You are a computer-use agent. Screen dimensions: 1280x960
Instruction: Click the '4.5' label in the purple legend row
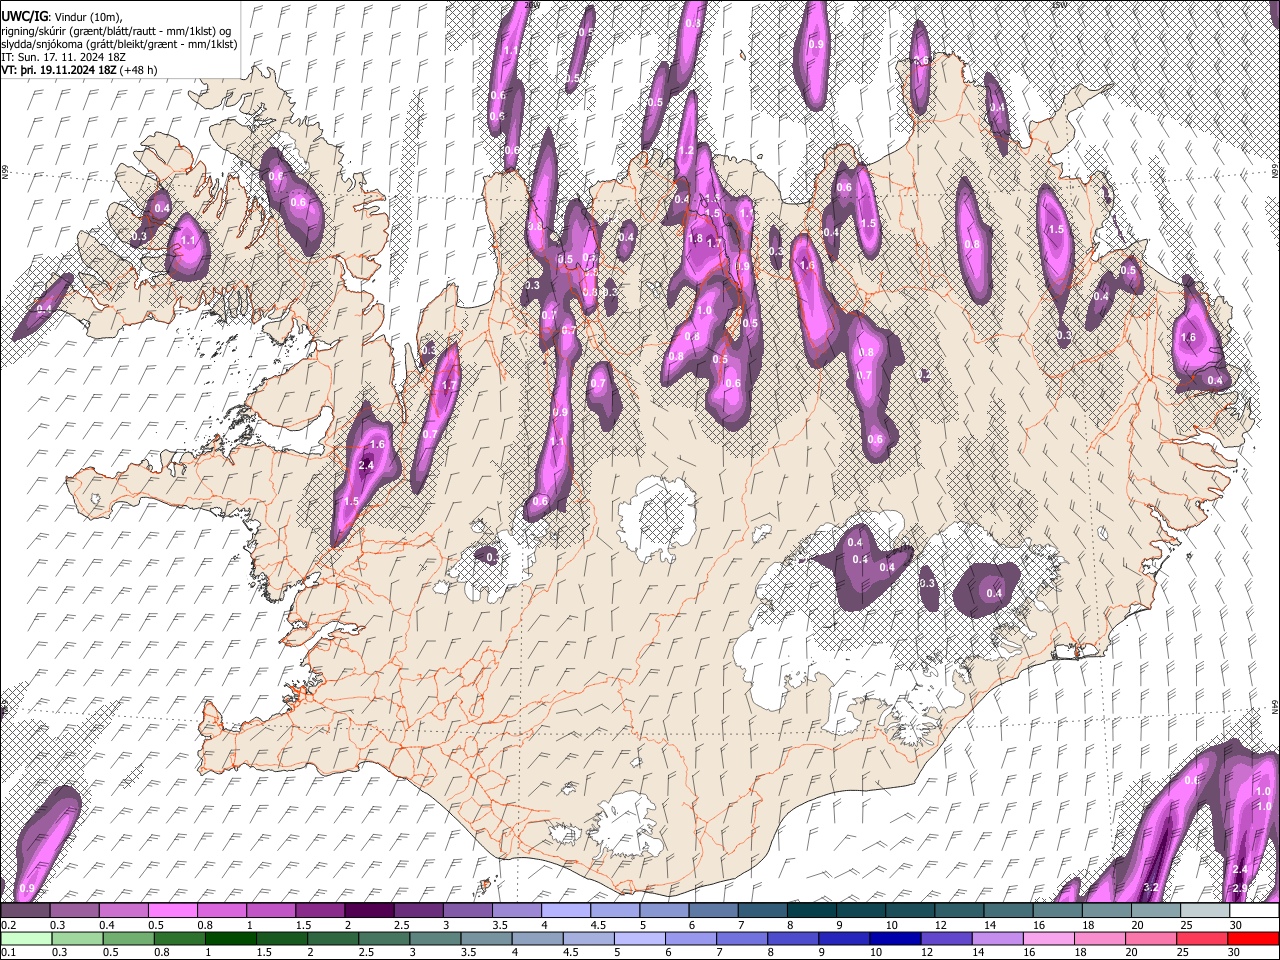pos(597,925)
